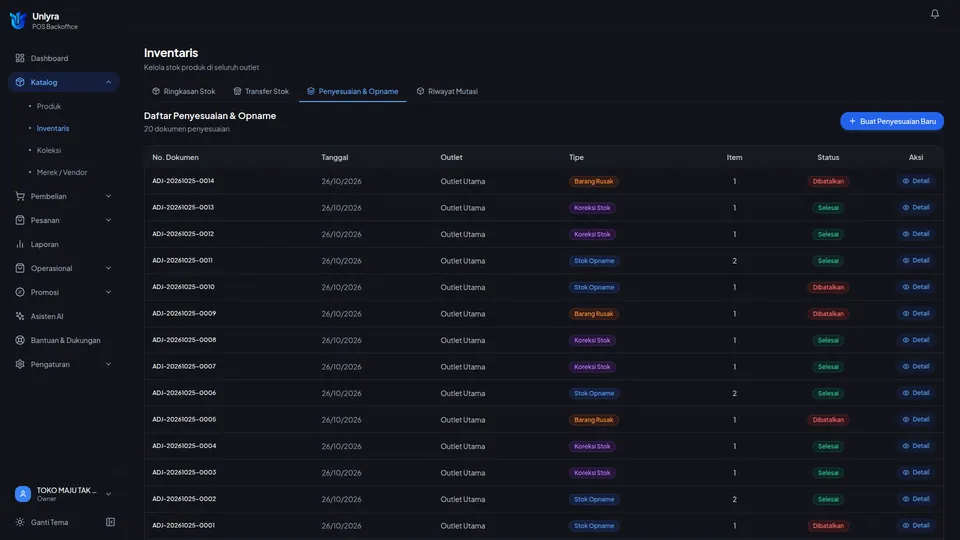Click the Pembelian cart icon
This screenshot has height=540, width=960.
click(20, 196)
